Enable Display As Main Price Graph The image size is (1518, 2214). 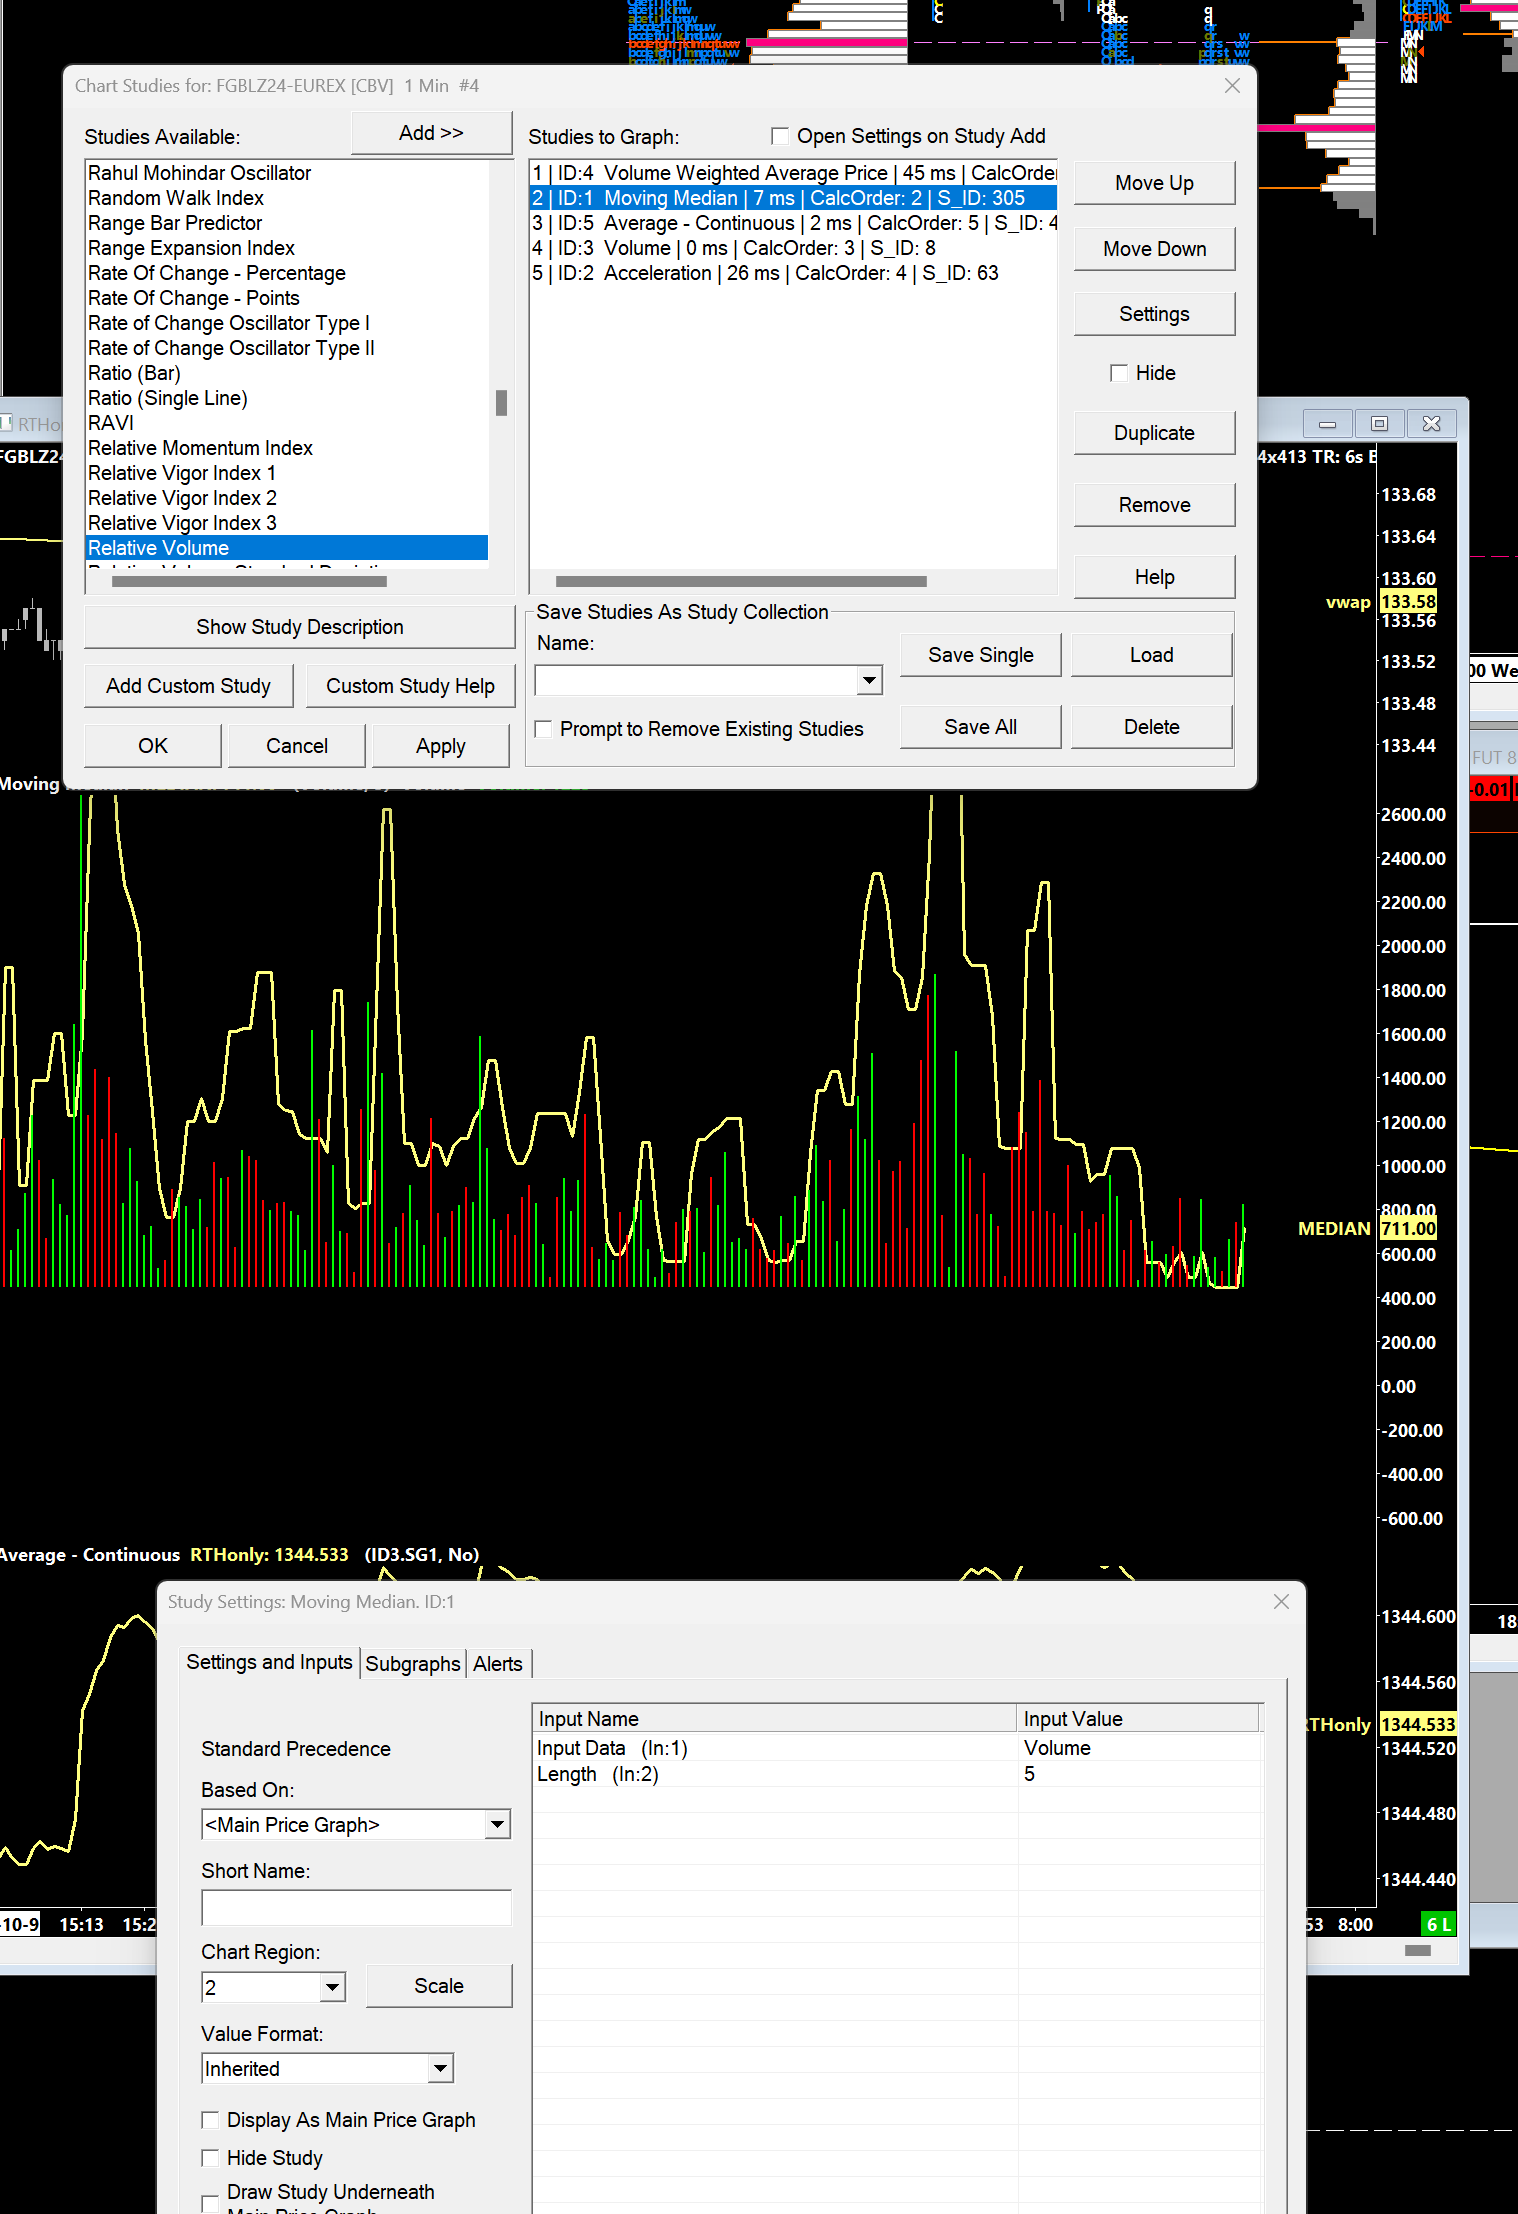point(210,2120)
